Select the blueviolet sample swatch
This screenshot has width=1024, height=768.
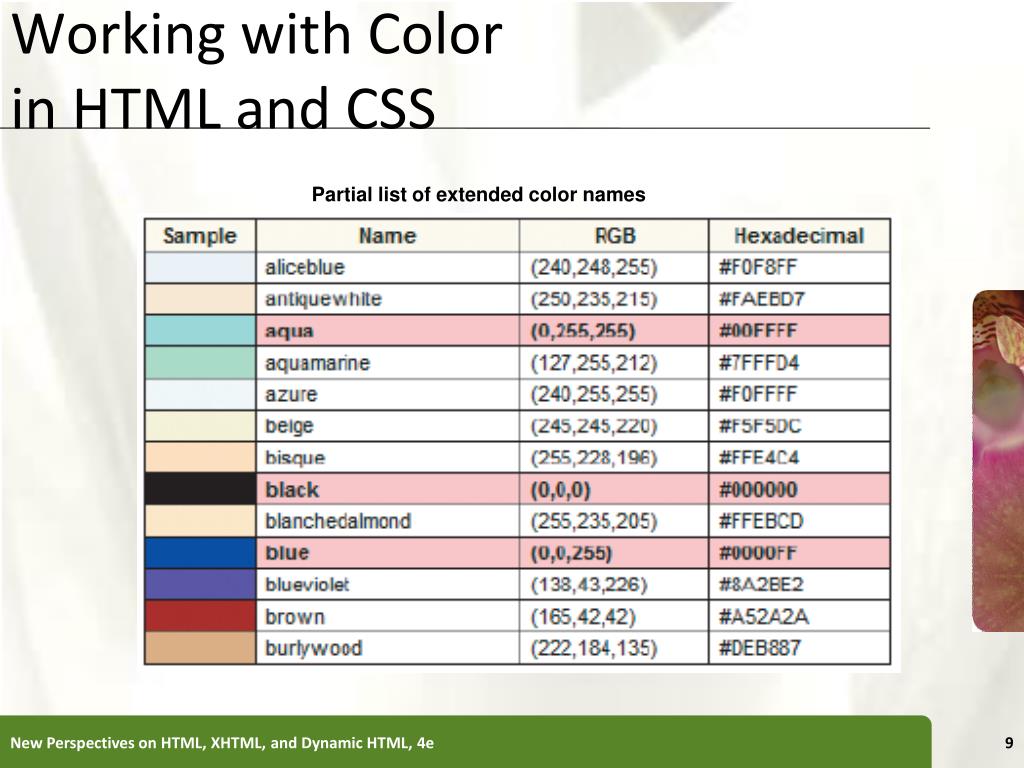200,584
